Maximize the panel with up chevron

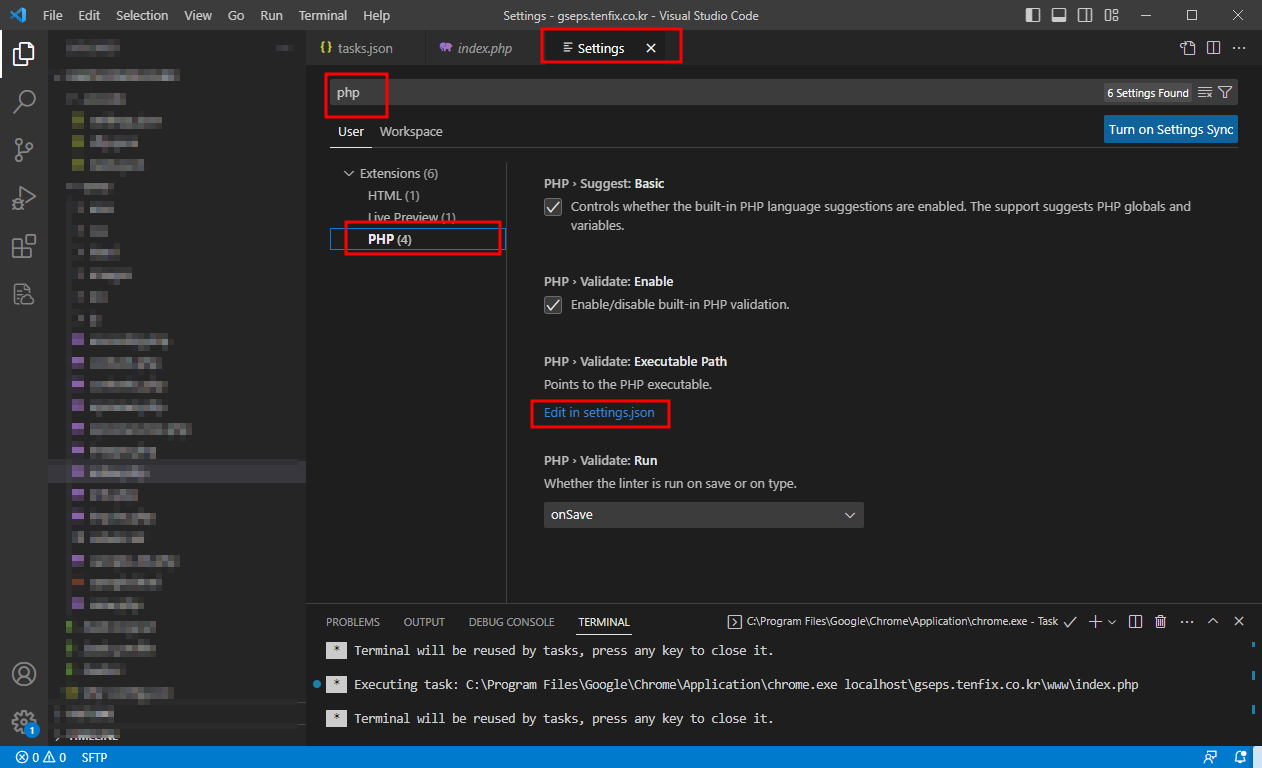1213,621
